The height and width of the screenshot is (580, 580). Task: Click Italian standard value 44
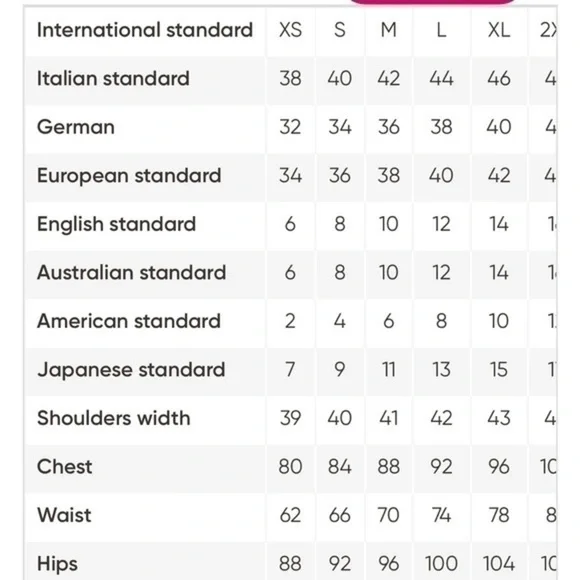tap(441, 78)
